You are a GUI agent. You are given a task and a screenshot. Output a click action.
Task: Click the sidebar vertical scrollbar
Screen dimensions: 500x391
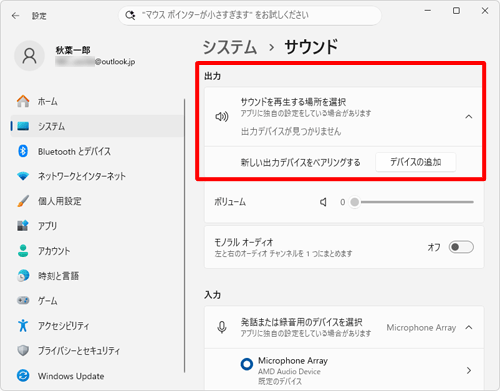[x=184, y=235]
